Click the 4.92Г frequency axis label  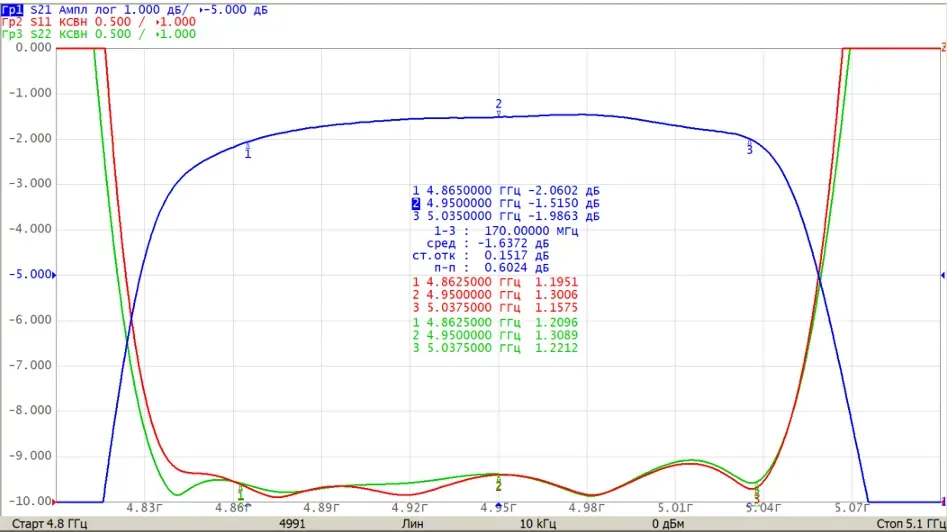(x=409, y=508)
